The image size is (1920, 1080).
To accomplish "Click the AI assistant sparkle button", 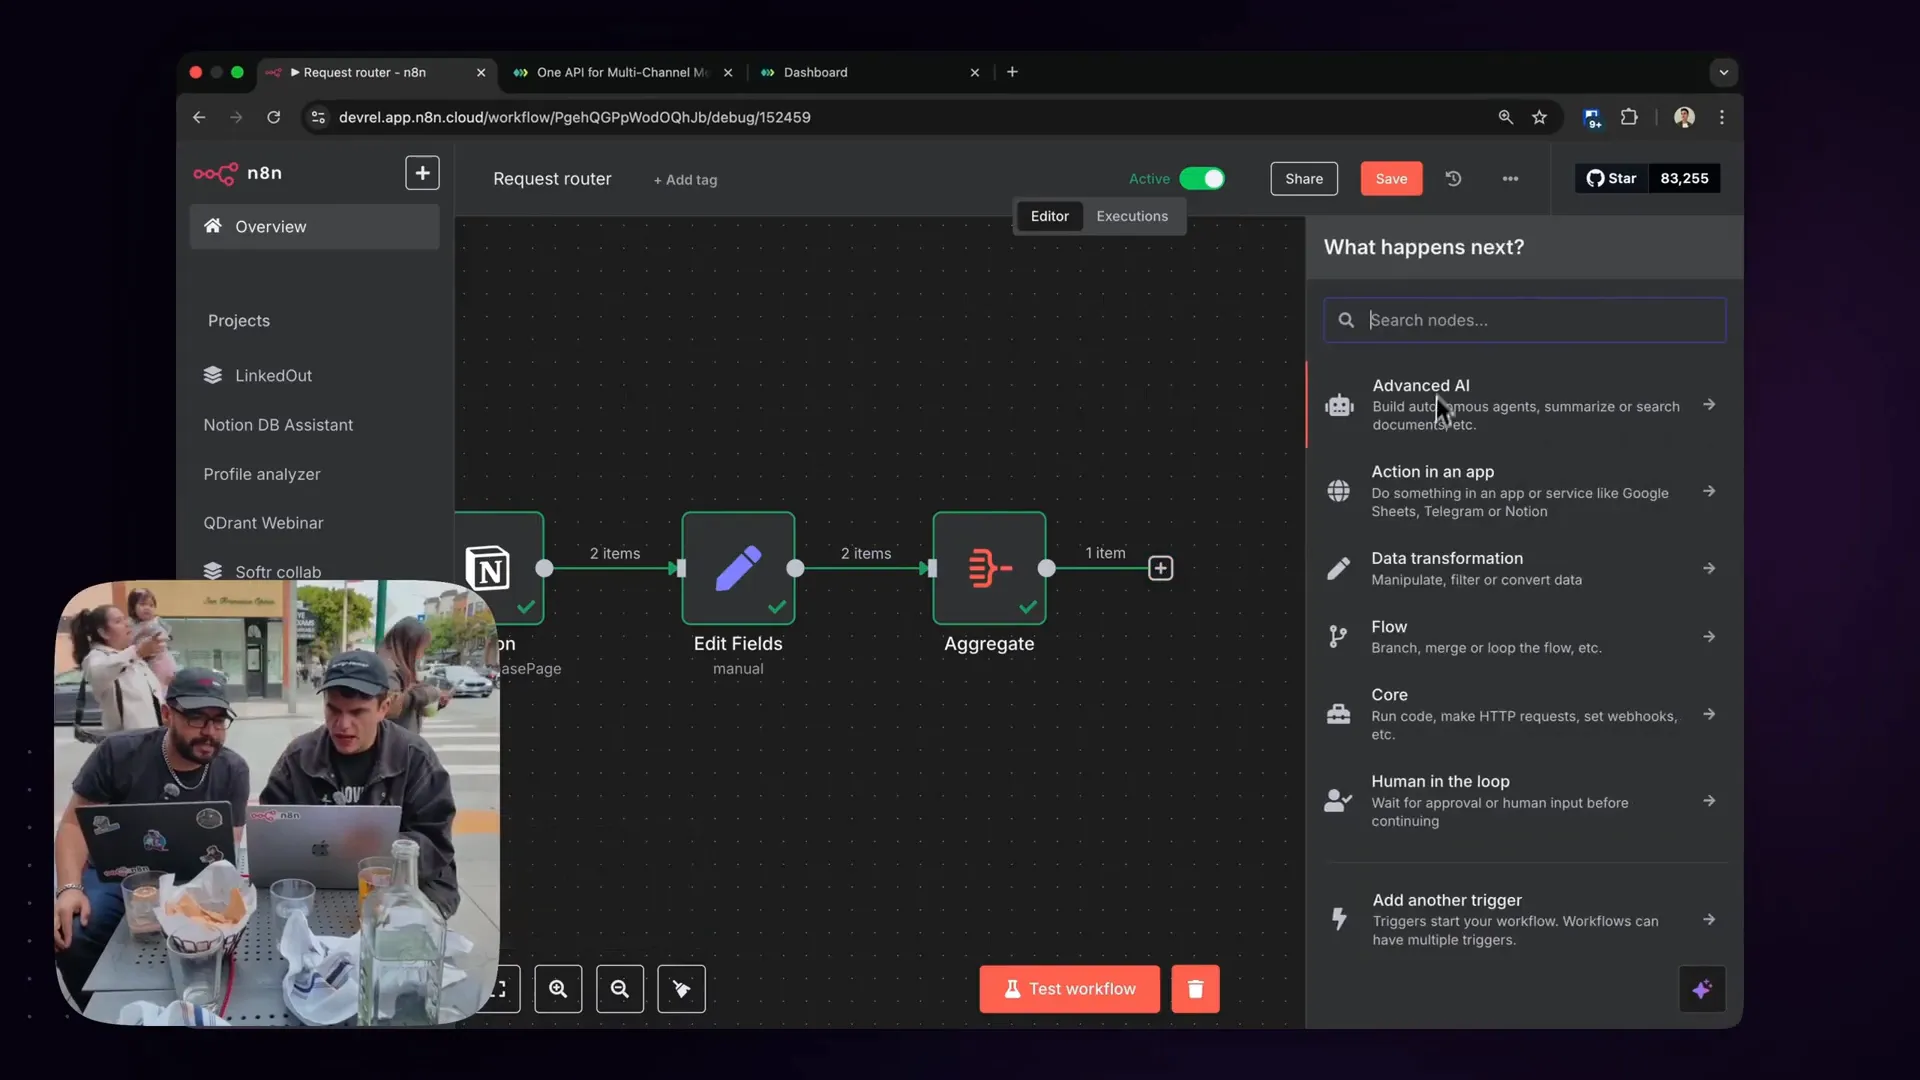I will [1702, 990].
